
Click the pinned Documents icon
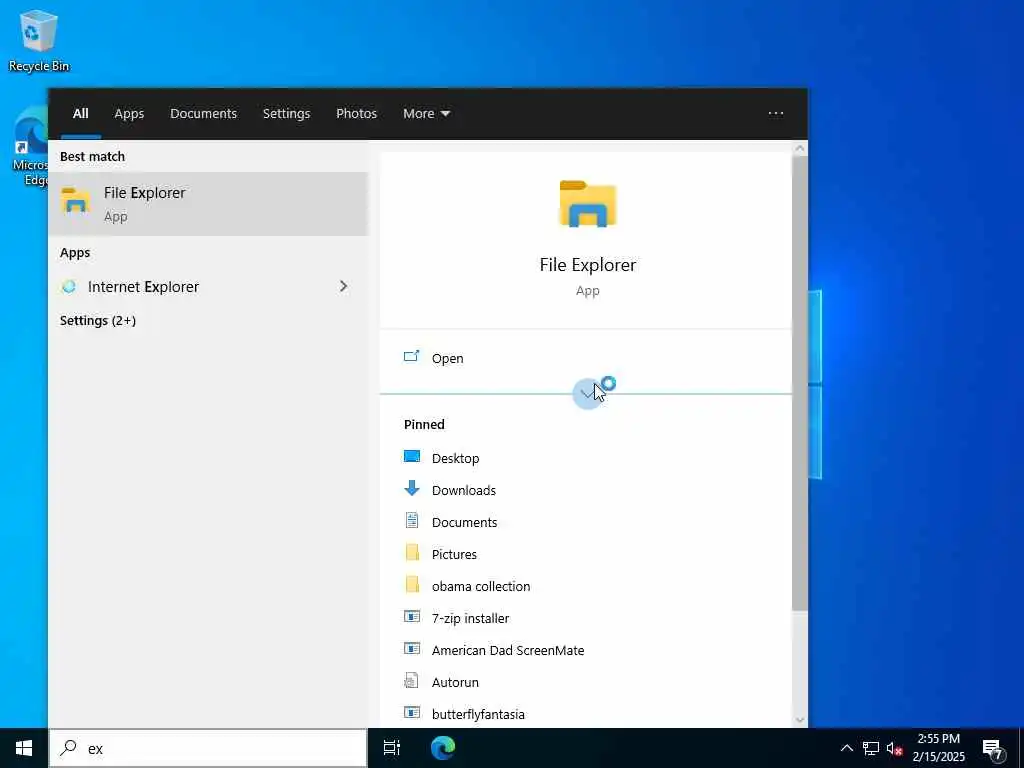click(x=412, y=520)
